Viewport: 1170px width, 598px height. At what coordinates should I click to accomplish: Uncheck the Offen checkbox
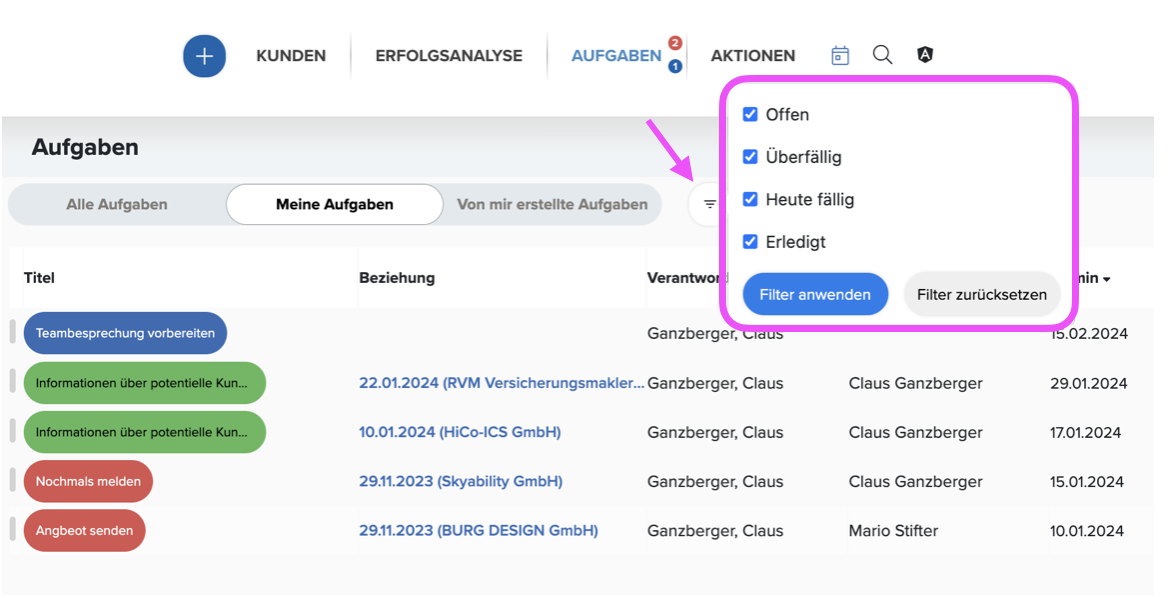tap(750, 114)
